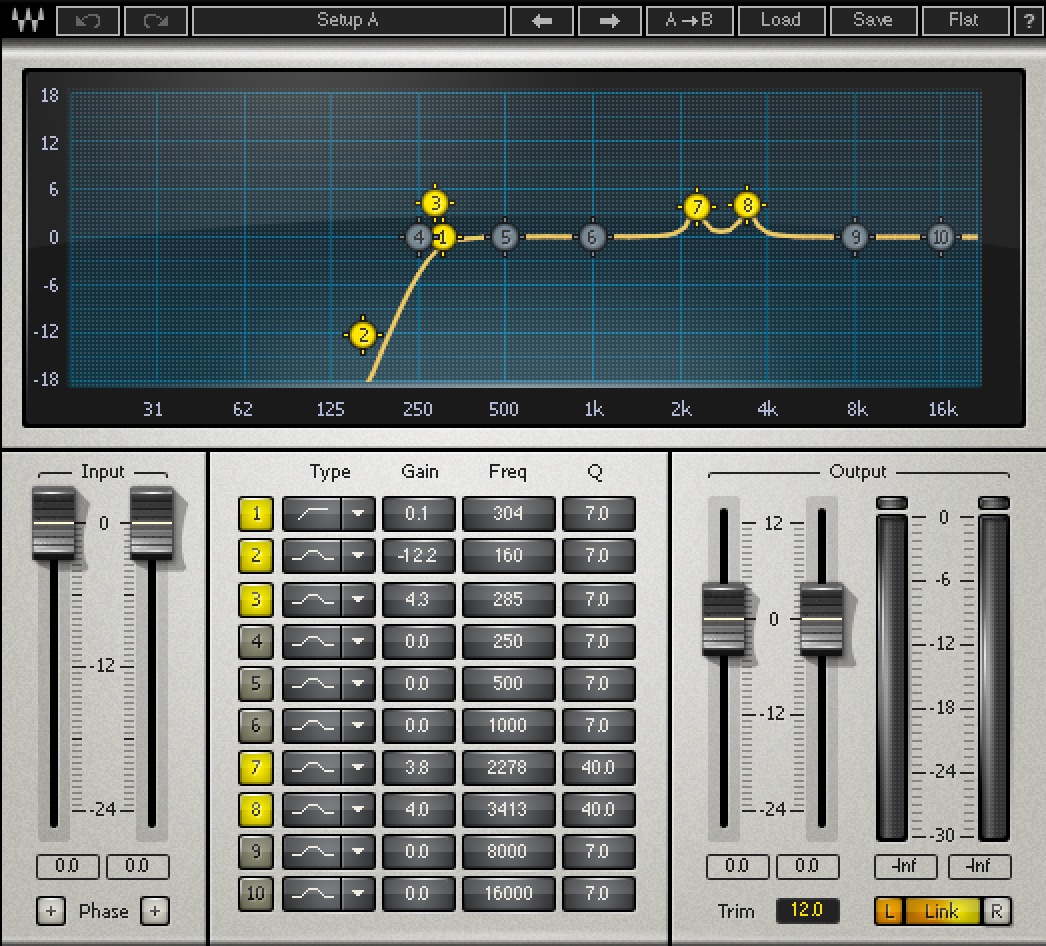Open the Setup A preset menu
The width and height of the screenshot is (1046, 946).
[348, 21]
